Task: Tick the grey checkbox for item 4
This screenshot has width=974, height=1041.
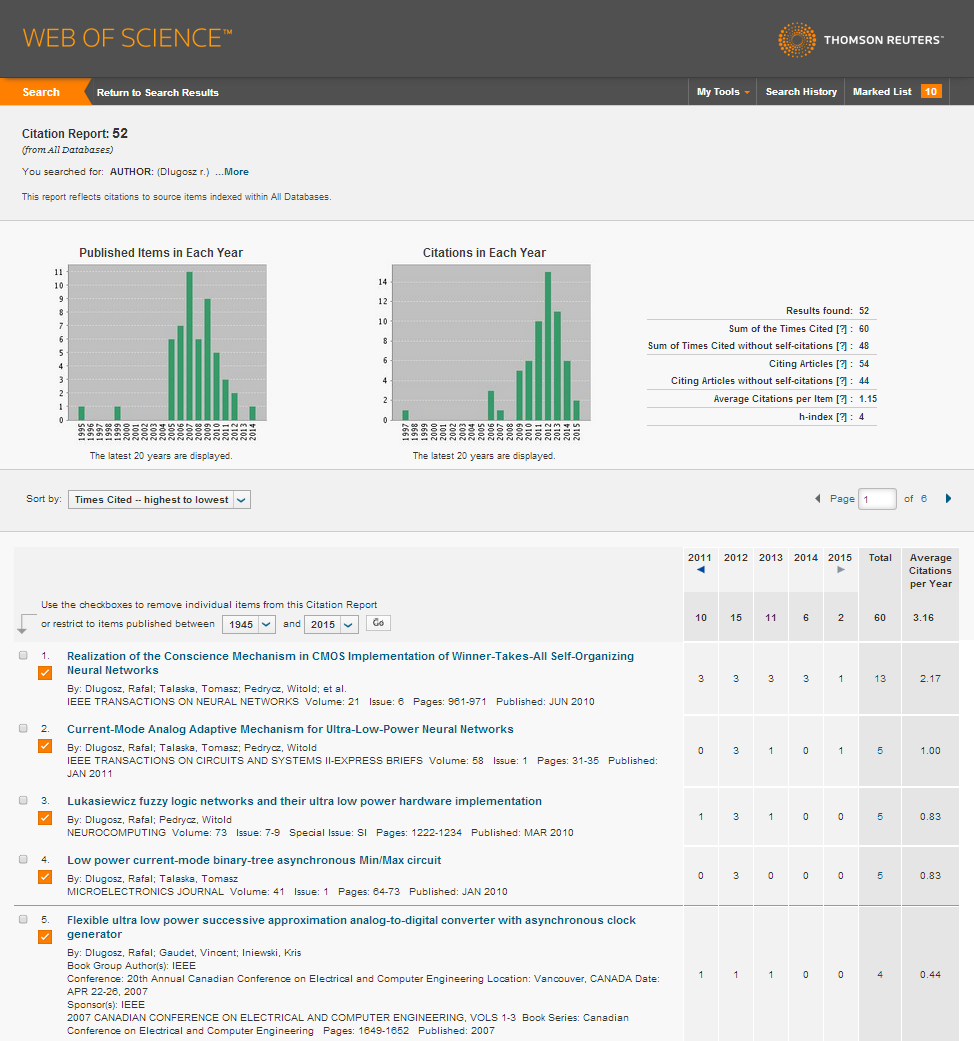Action: pos(23,859)
